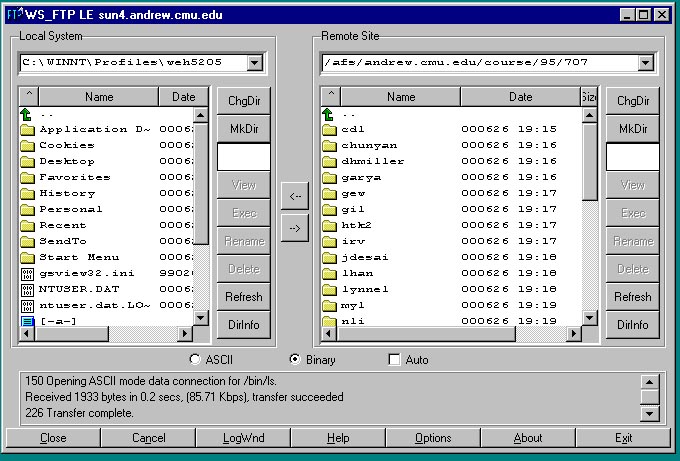680x461 pixels.
Task: Select the htk2 remote folder icon
Action: click(330, 226)
